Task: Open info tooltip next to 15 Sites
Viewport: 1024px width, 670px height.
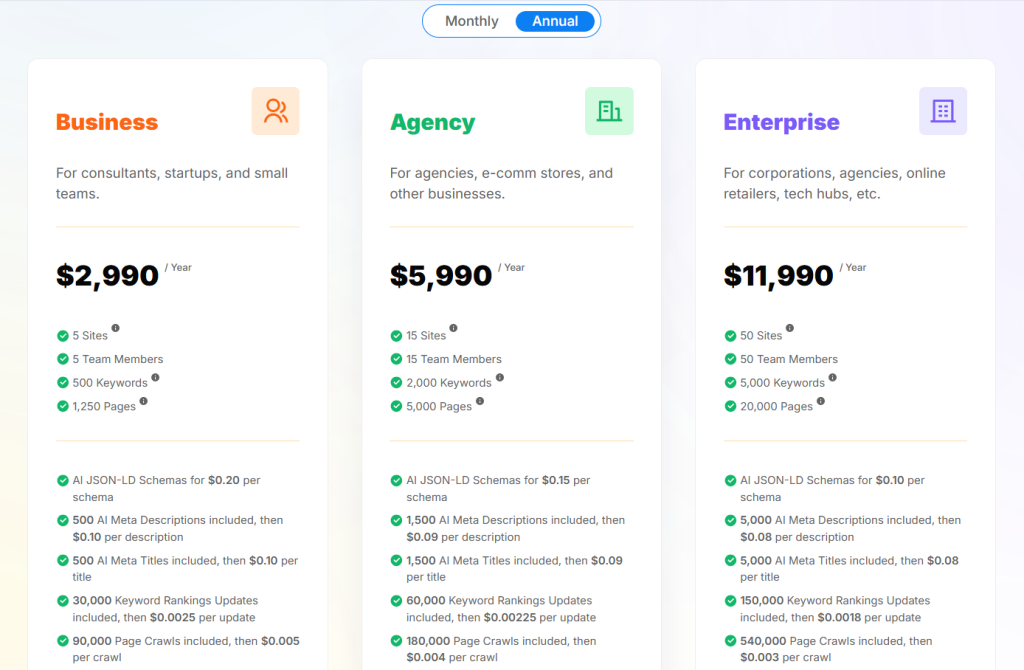Action: 453,328
